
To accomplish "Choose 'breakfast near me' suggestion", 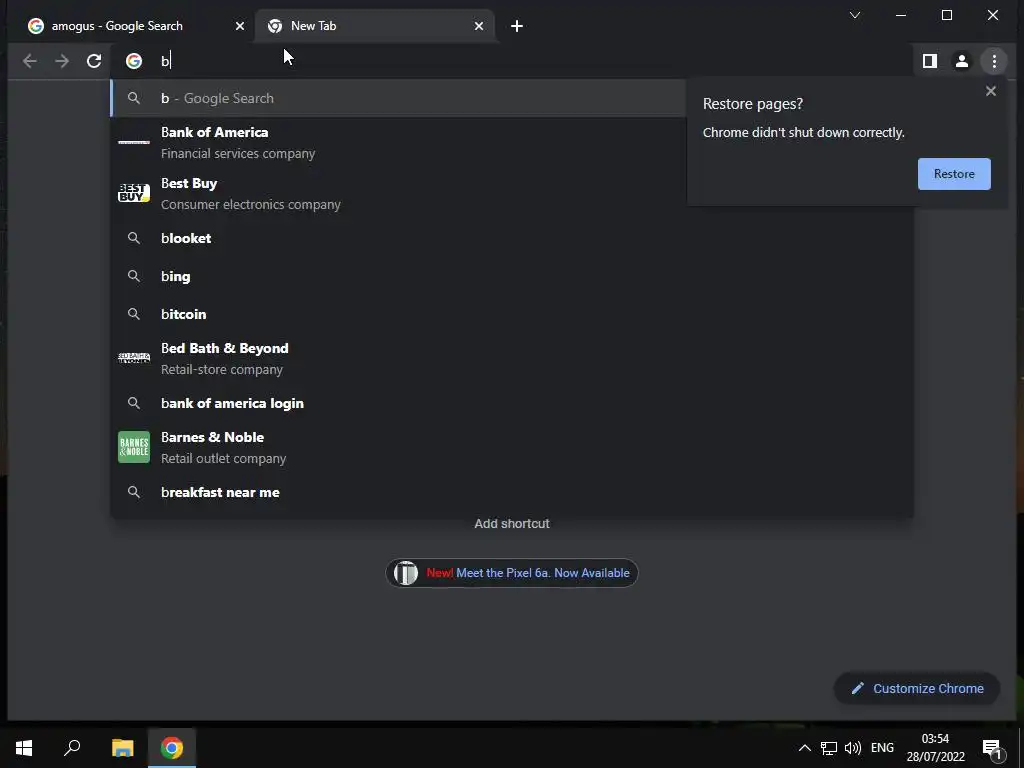I will click(512, 492).
